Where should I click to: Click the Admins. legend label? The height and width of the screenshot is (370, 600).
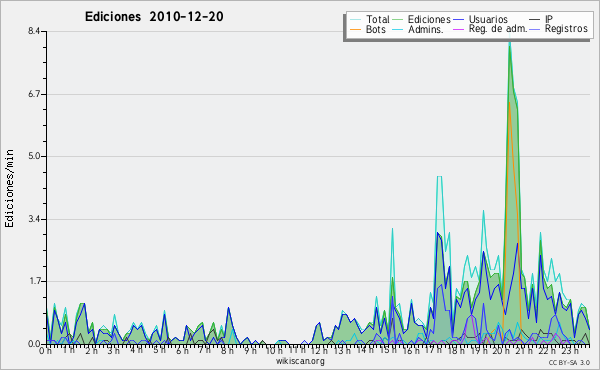tap(426, 29)
